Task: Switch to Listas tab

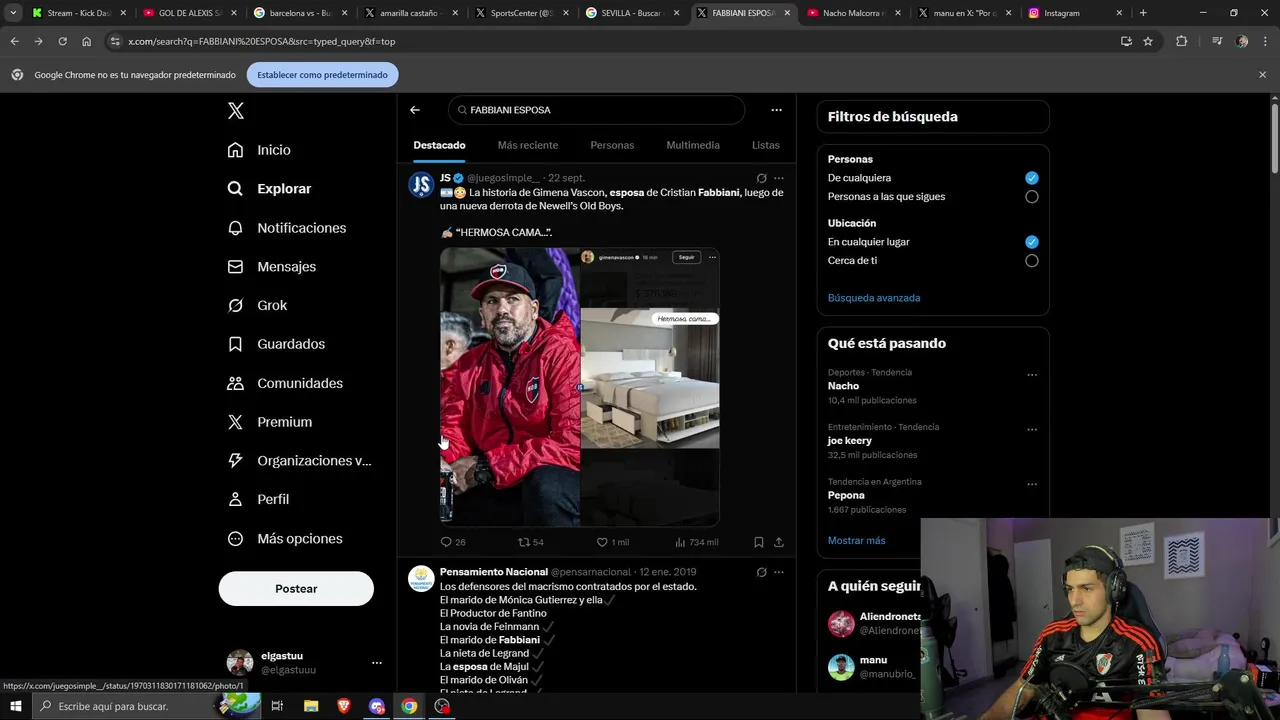Action: point(766,145)
